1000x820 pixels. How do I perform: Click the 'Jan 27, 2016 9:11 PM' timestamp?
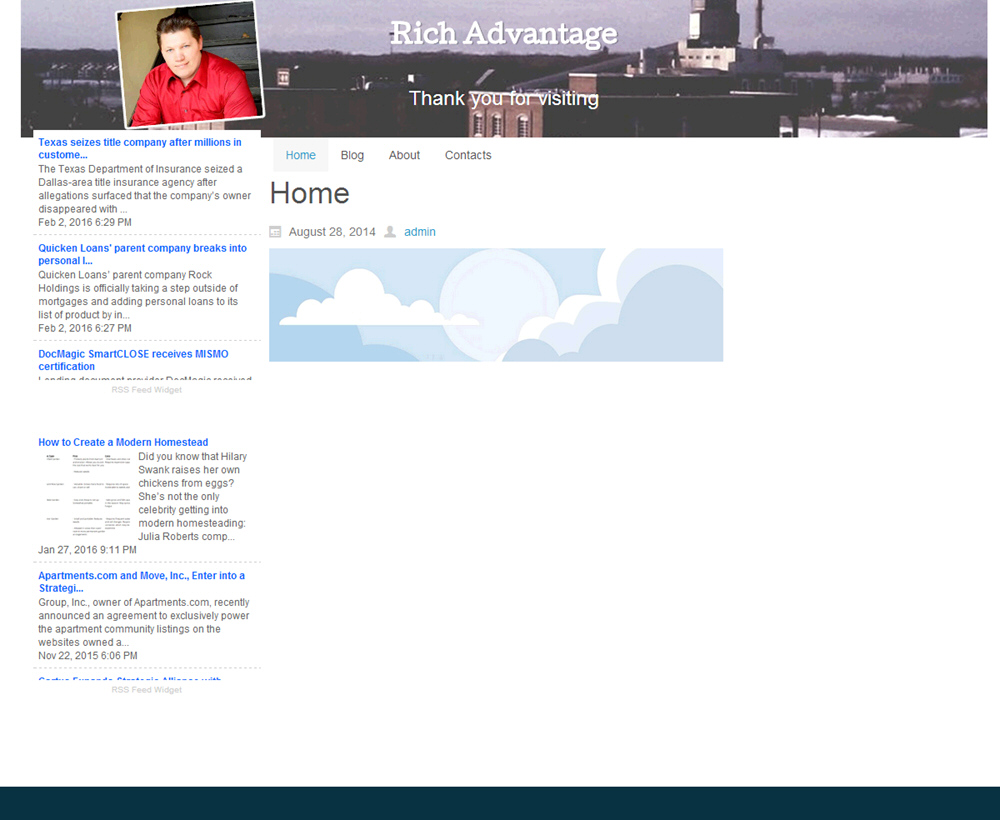[87, 550]
